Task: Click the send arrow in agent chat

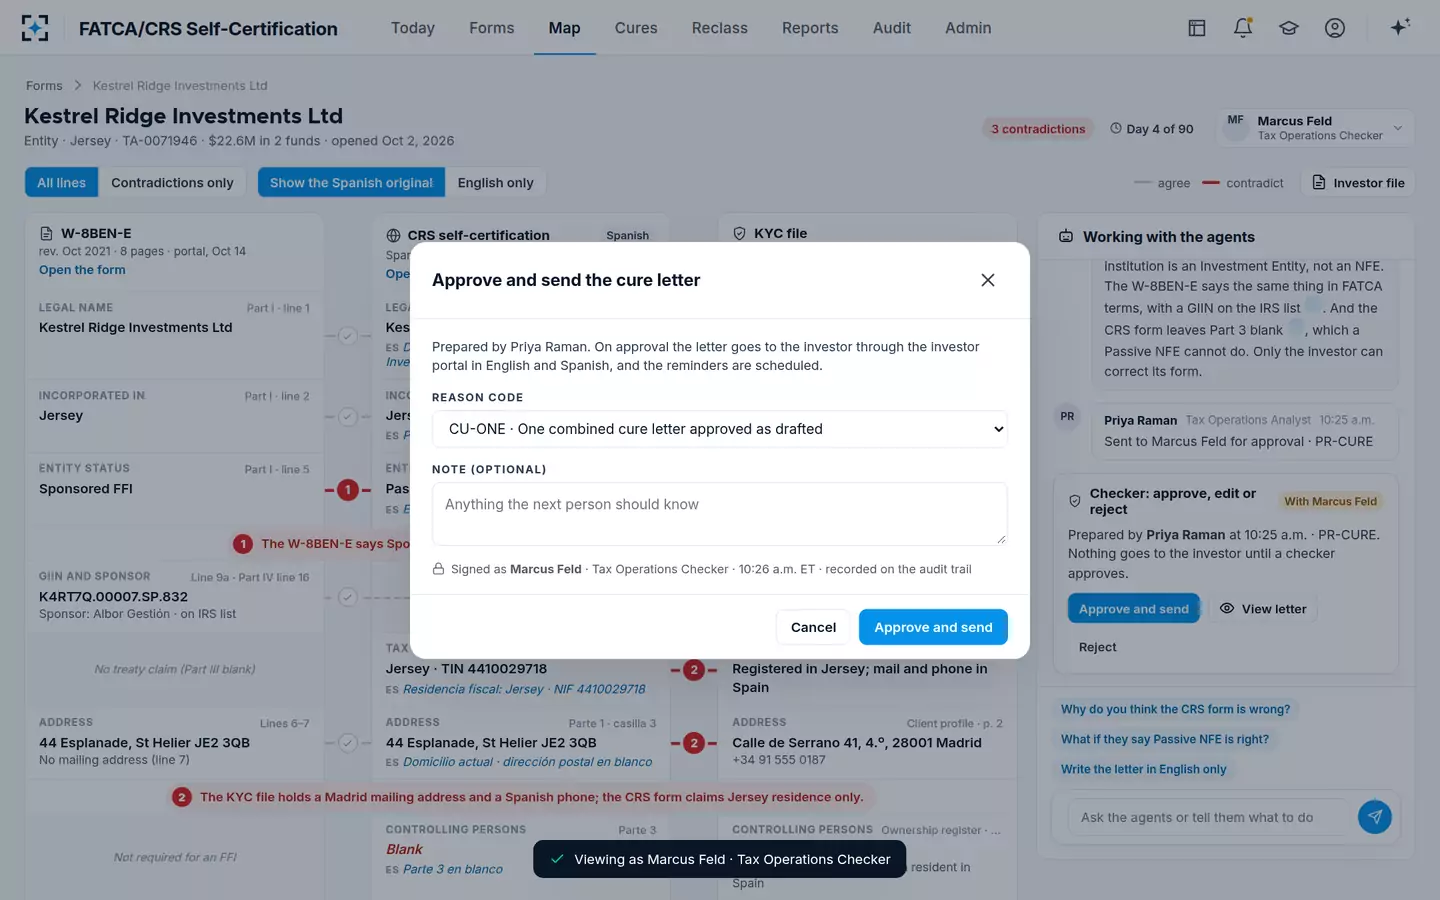Action: 1375,817
